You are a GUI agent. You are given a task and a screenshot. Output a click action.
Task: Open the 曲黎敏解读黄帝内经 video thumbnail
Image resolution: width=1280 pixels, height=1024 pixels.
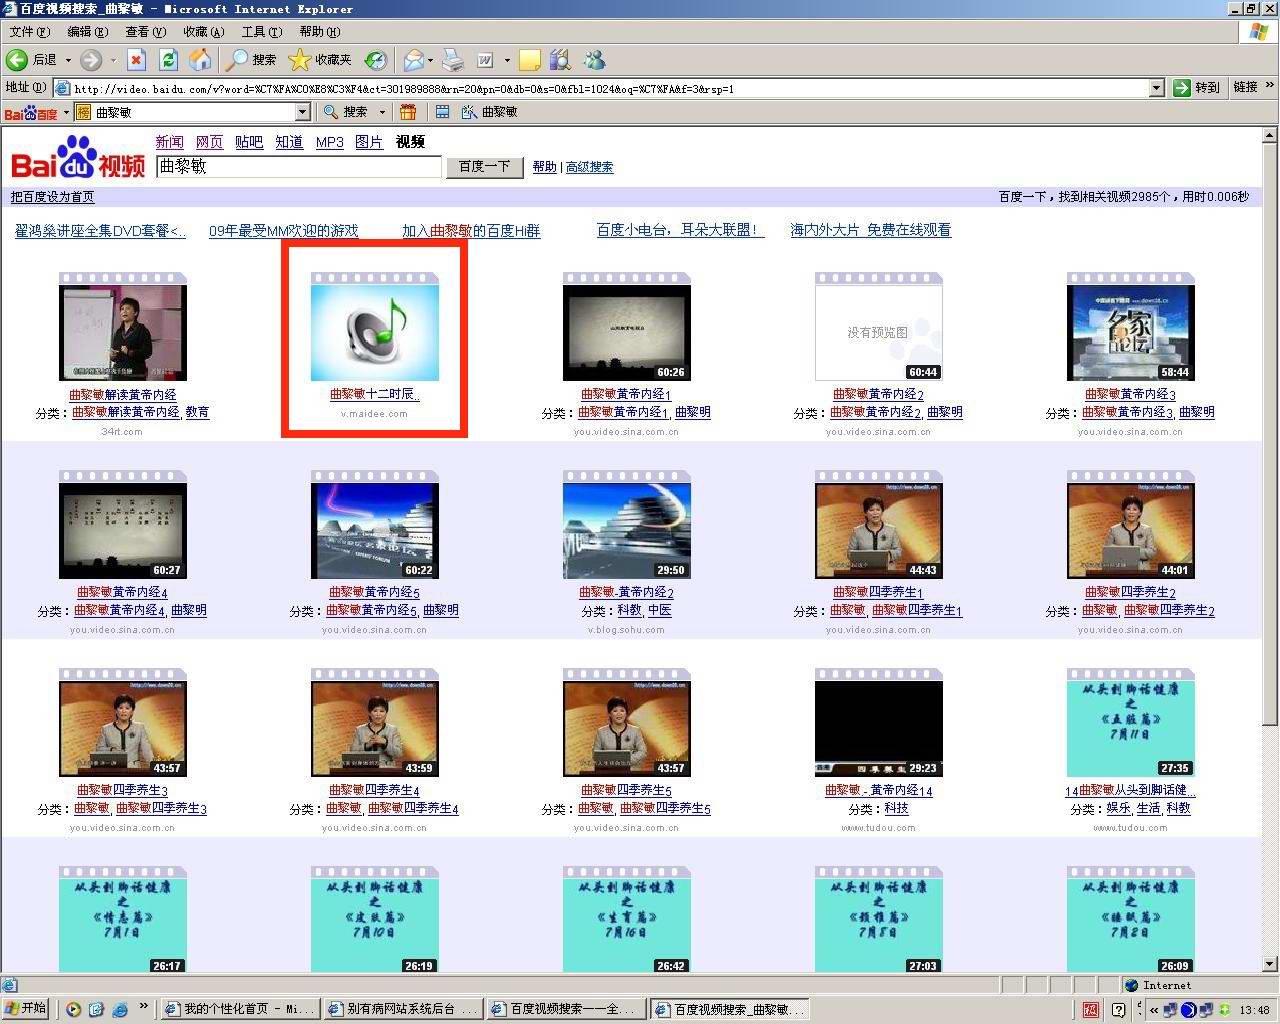(x=122, y=332)
